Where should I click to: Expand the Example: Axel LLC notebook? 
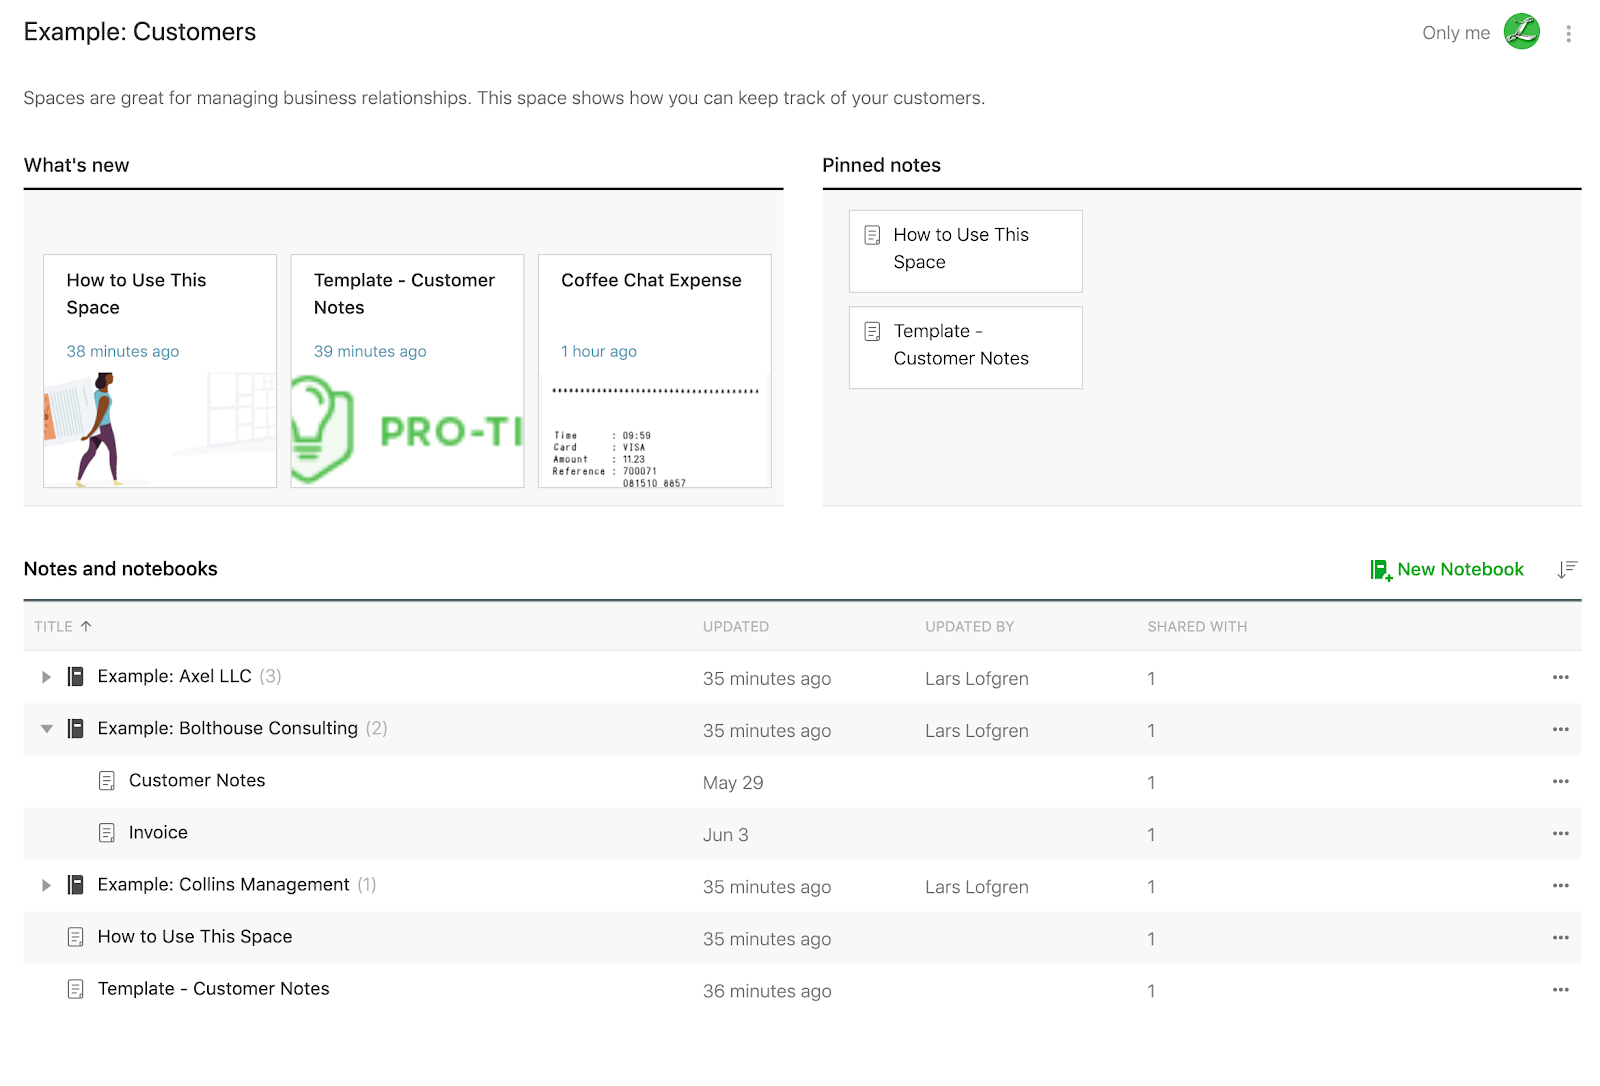coord(46,677)
